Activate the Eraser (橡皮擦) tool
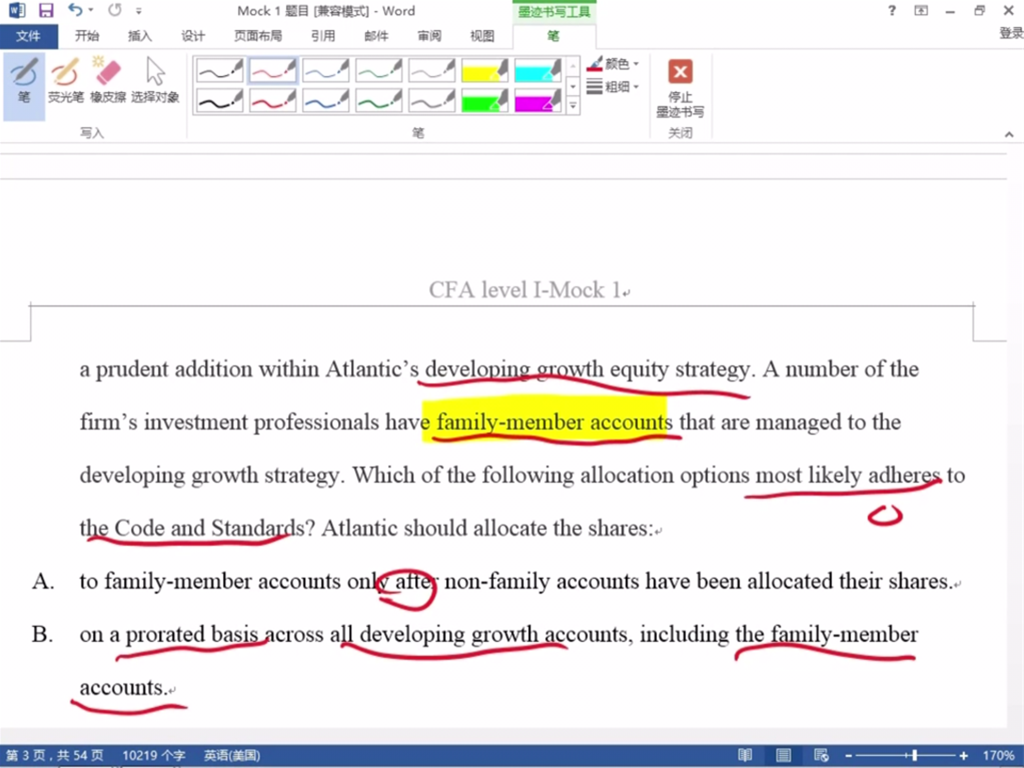Screen dimensions: 1024x768 pos(108,81)
